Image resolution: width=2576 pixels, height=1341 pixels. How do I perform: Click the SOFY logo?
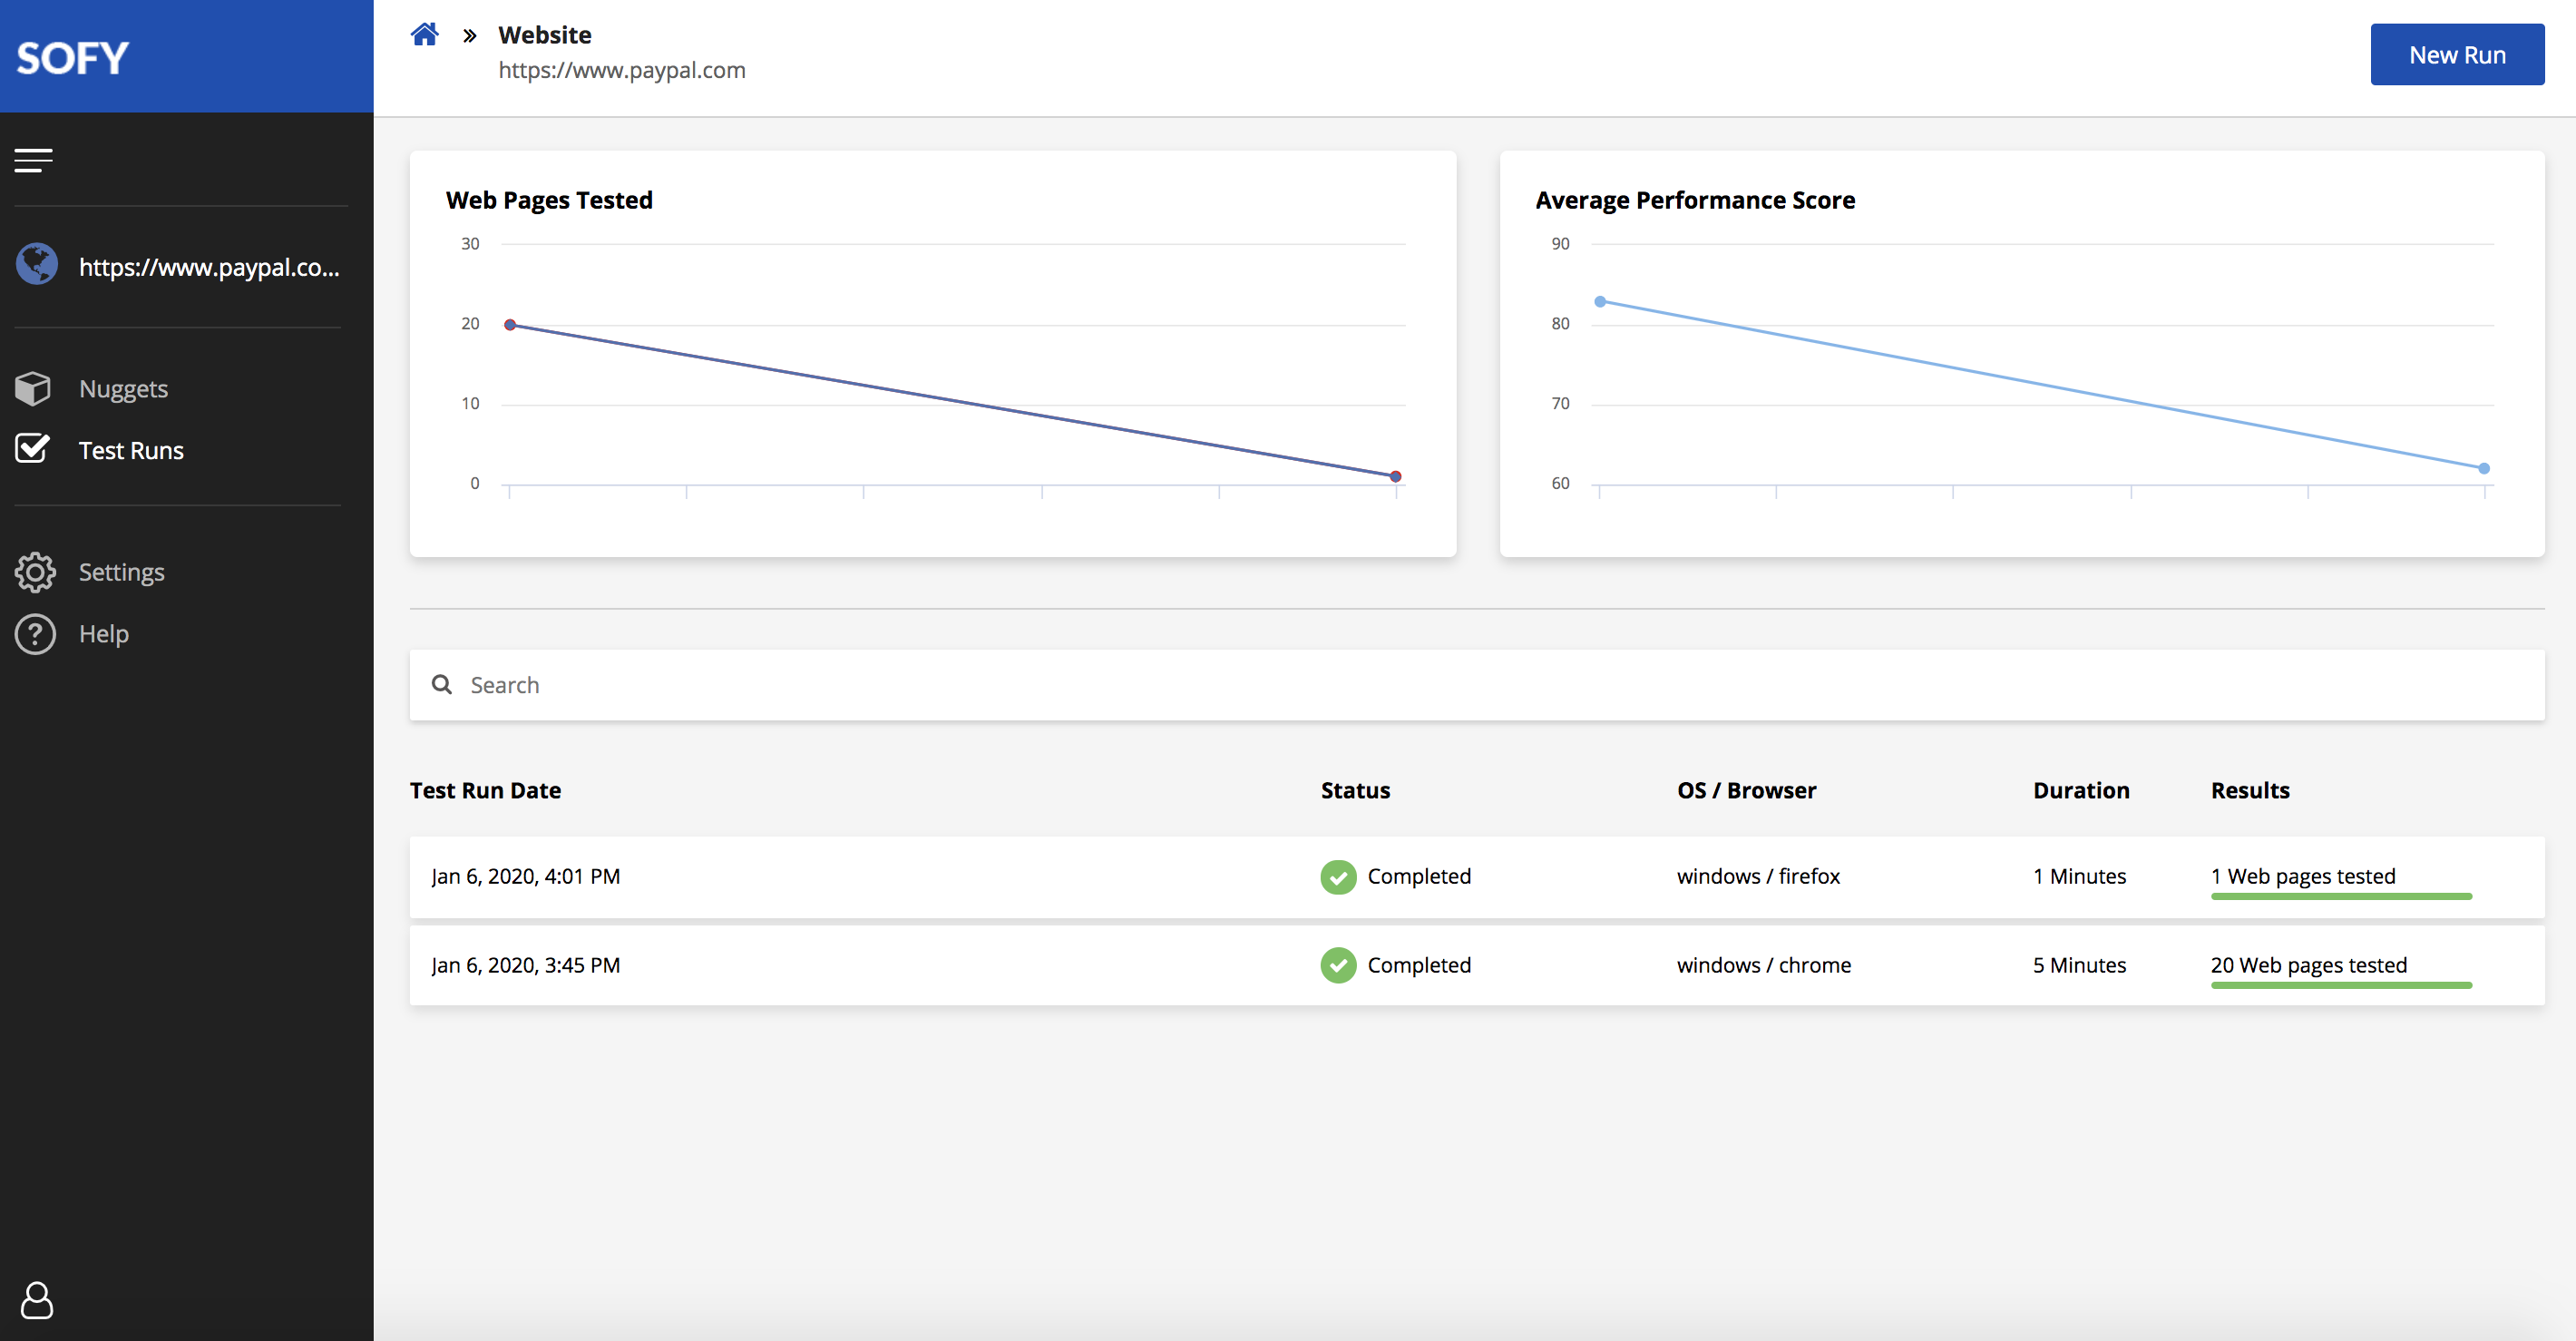pos(72,58)
